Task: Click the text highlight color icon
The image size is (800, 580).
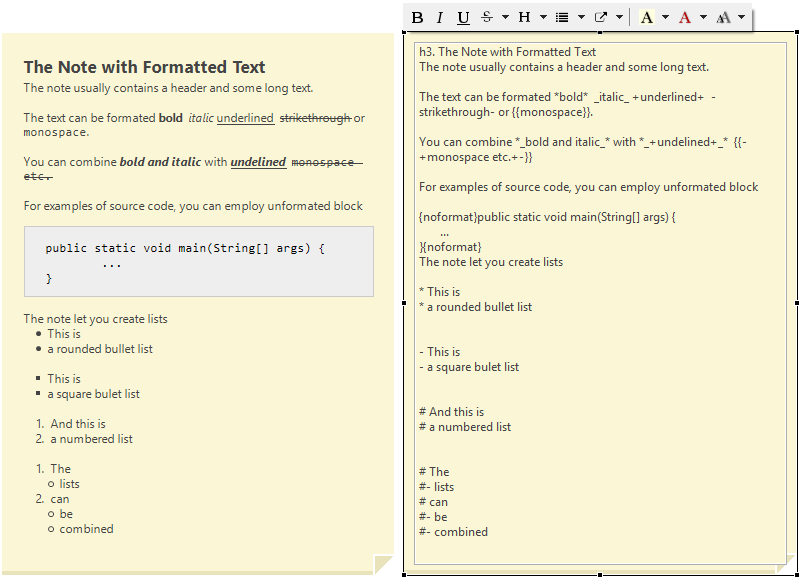Action: coord(646,17)
